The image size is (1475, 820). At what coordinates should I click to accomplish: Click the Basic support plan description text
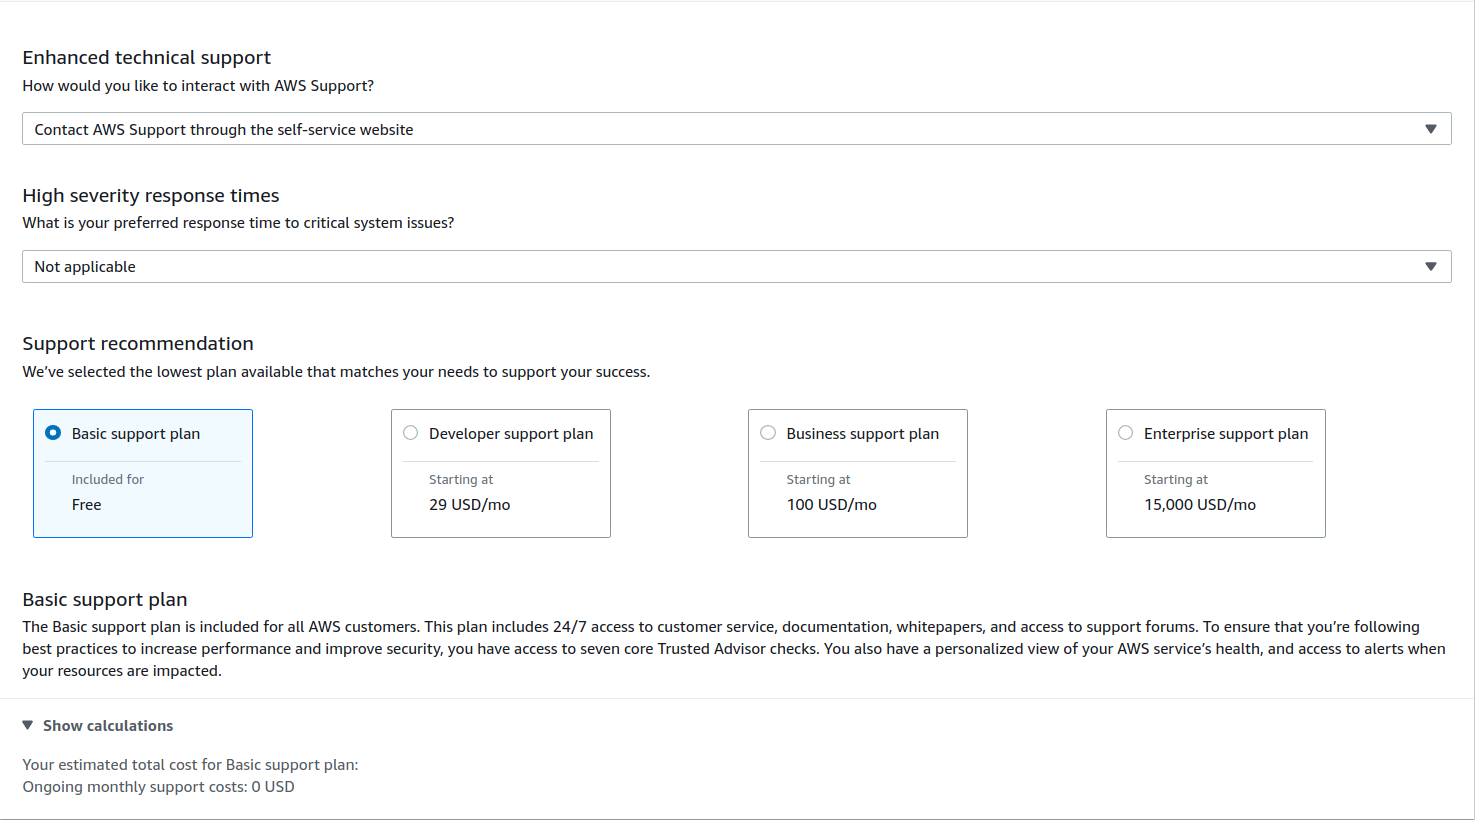click(720, 648)
